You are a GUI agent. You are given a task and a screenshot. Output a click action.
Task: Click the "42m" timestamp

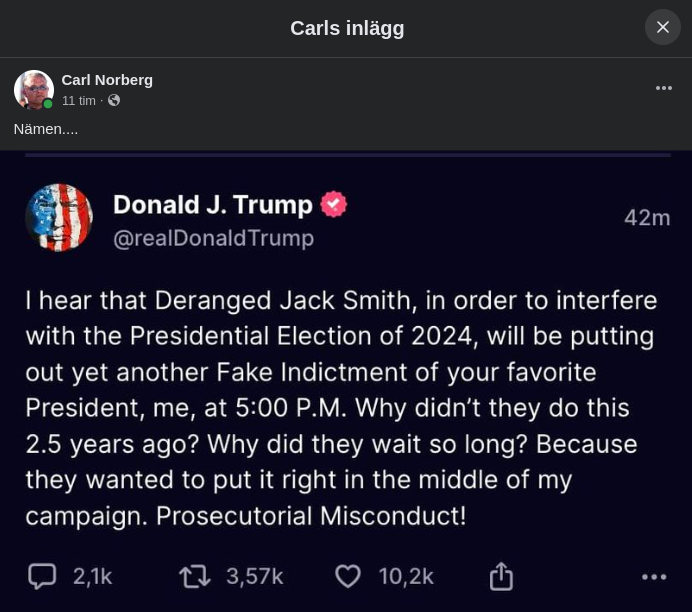point(647,218)
